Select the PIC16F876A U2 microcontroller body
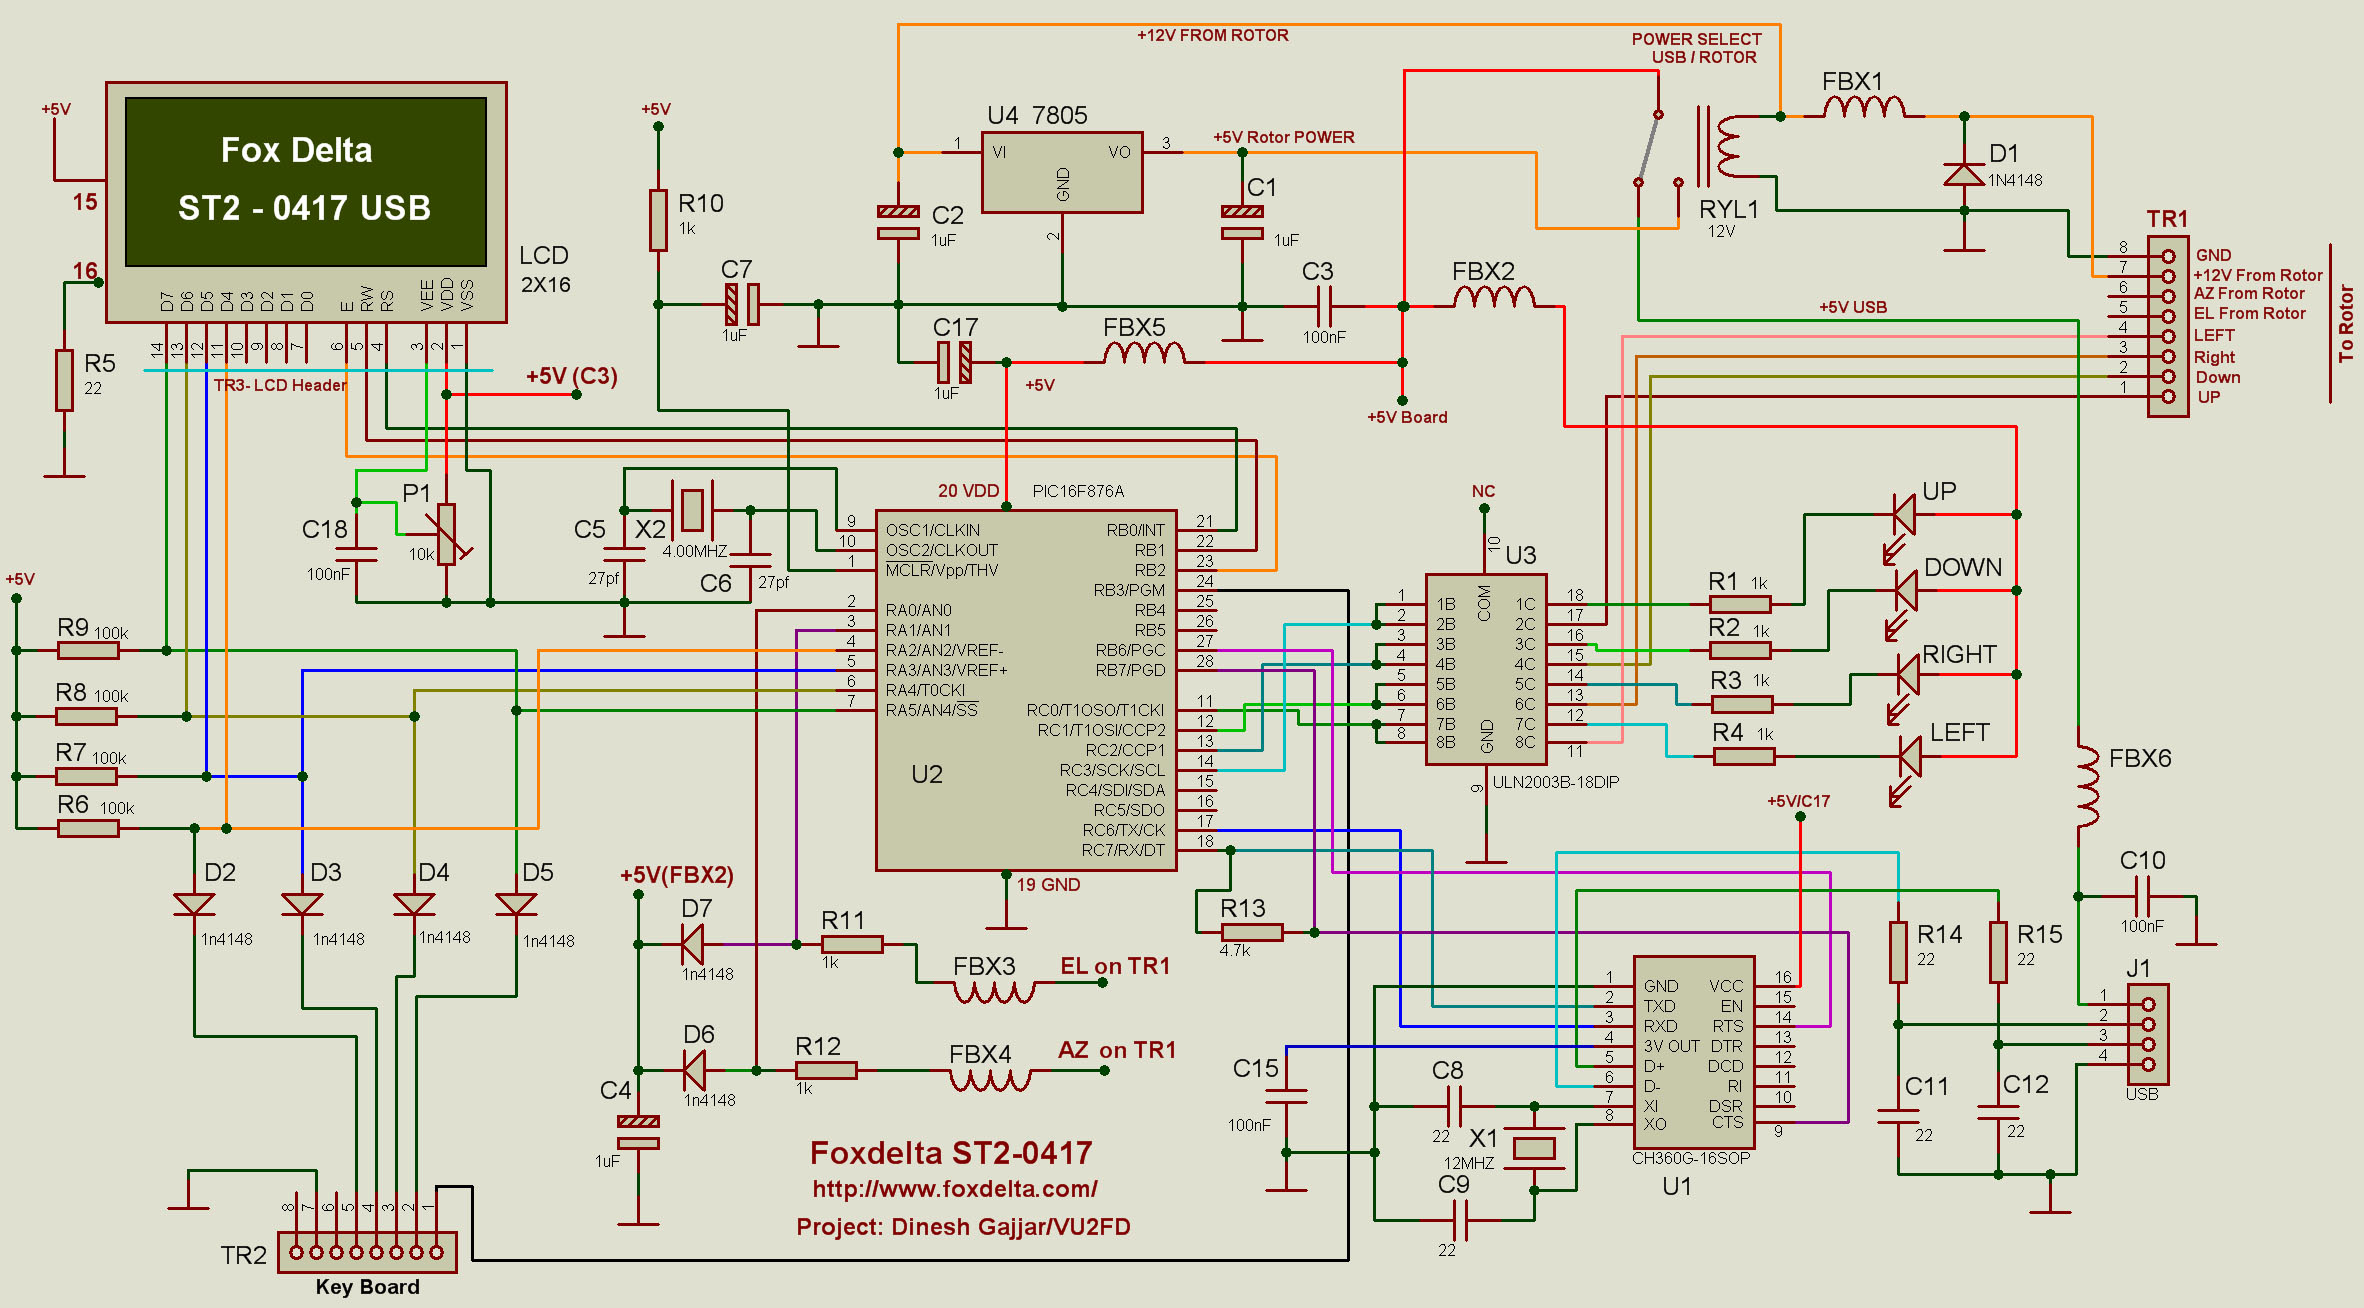The image size is (2364, 1308). 1025,690
